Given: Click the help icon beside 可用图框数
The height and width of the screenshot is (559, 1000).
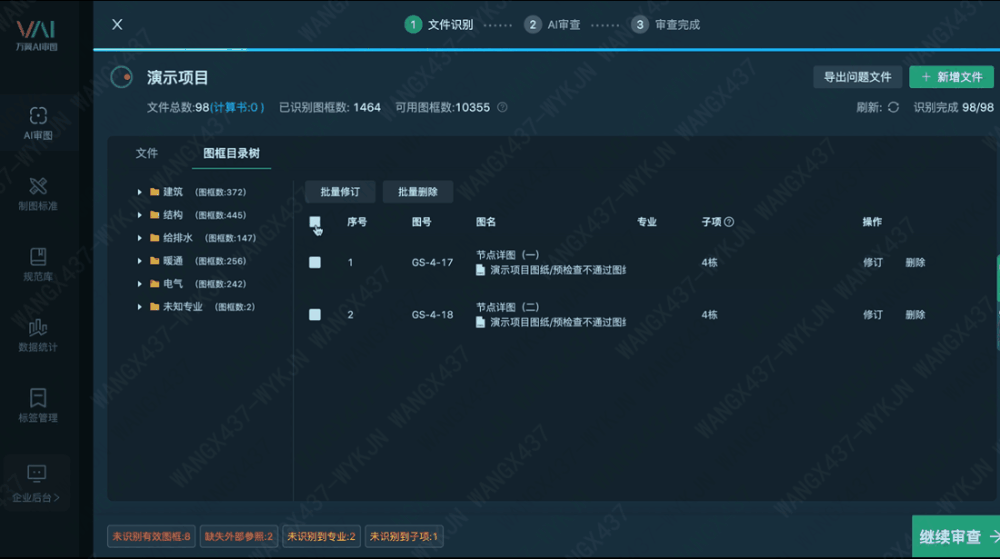Looking at the screenshot, I should tap(502, 107).
